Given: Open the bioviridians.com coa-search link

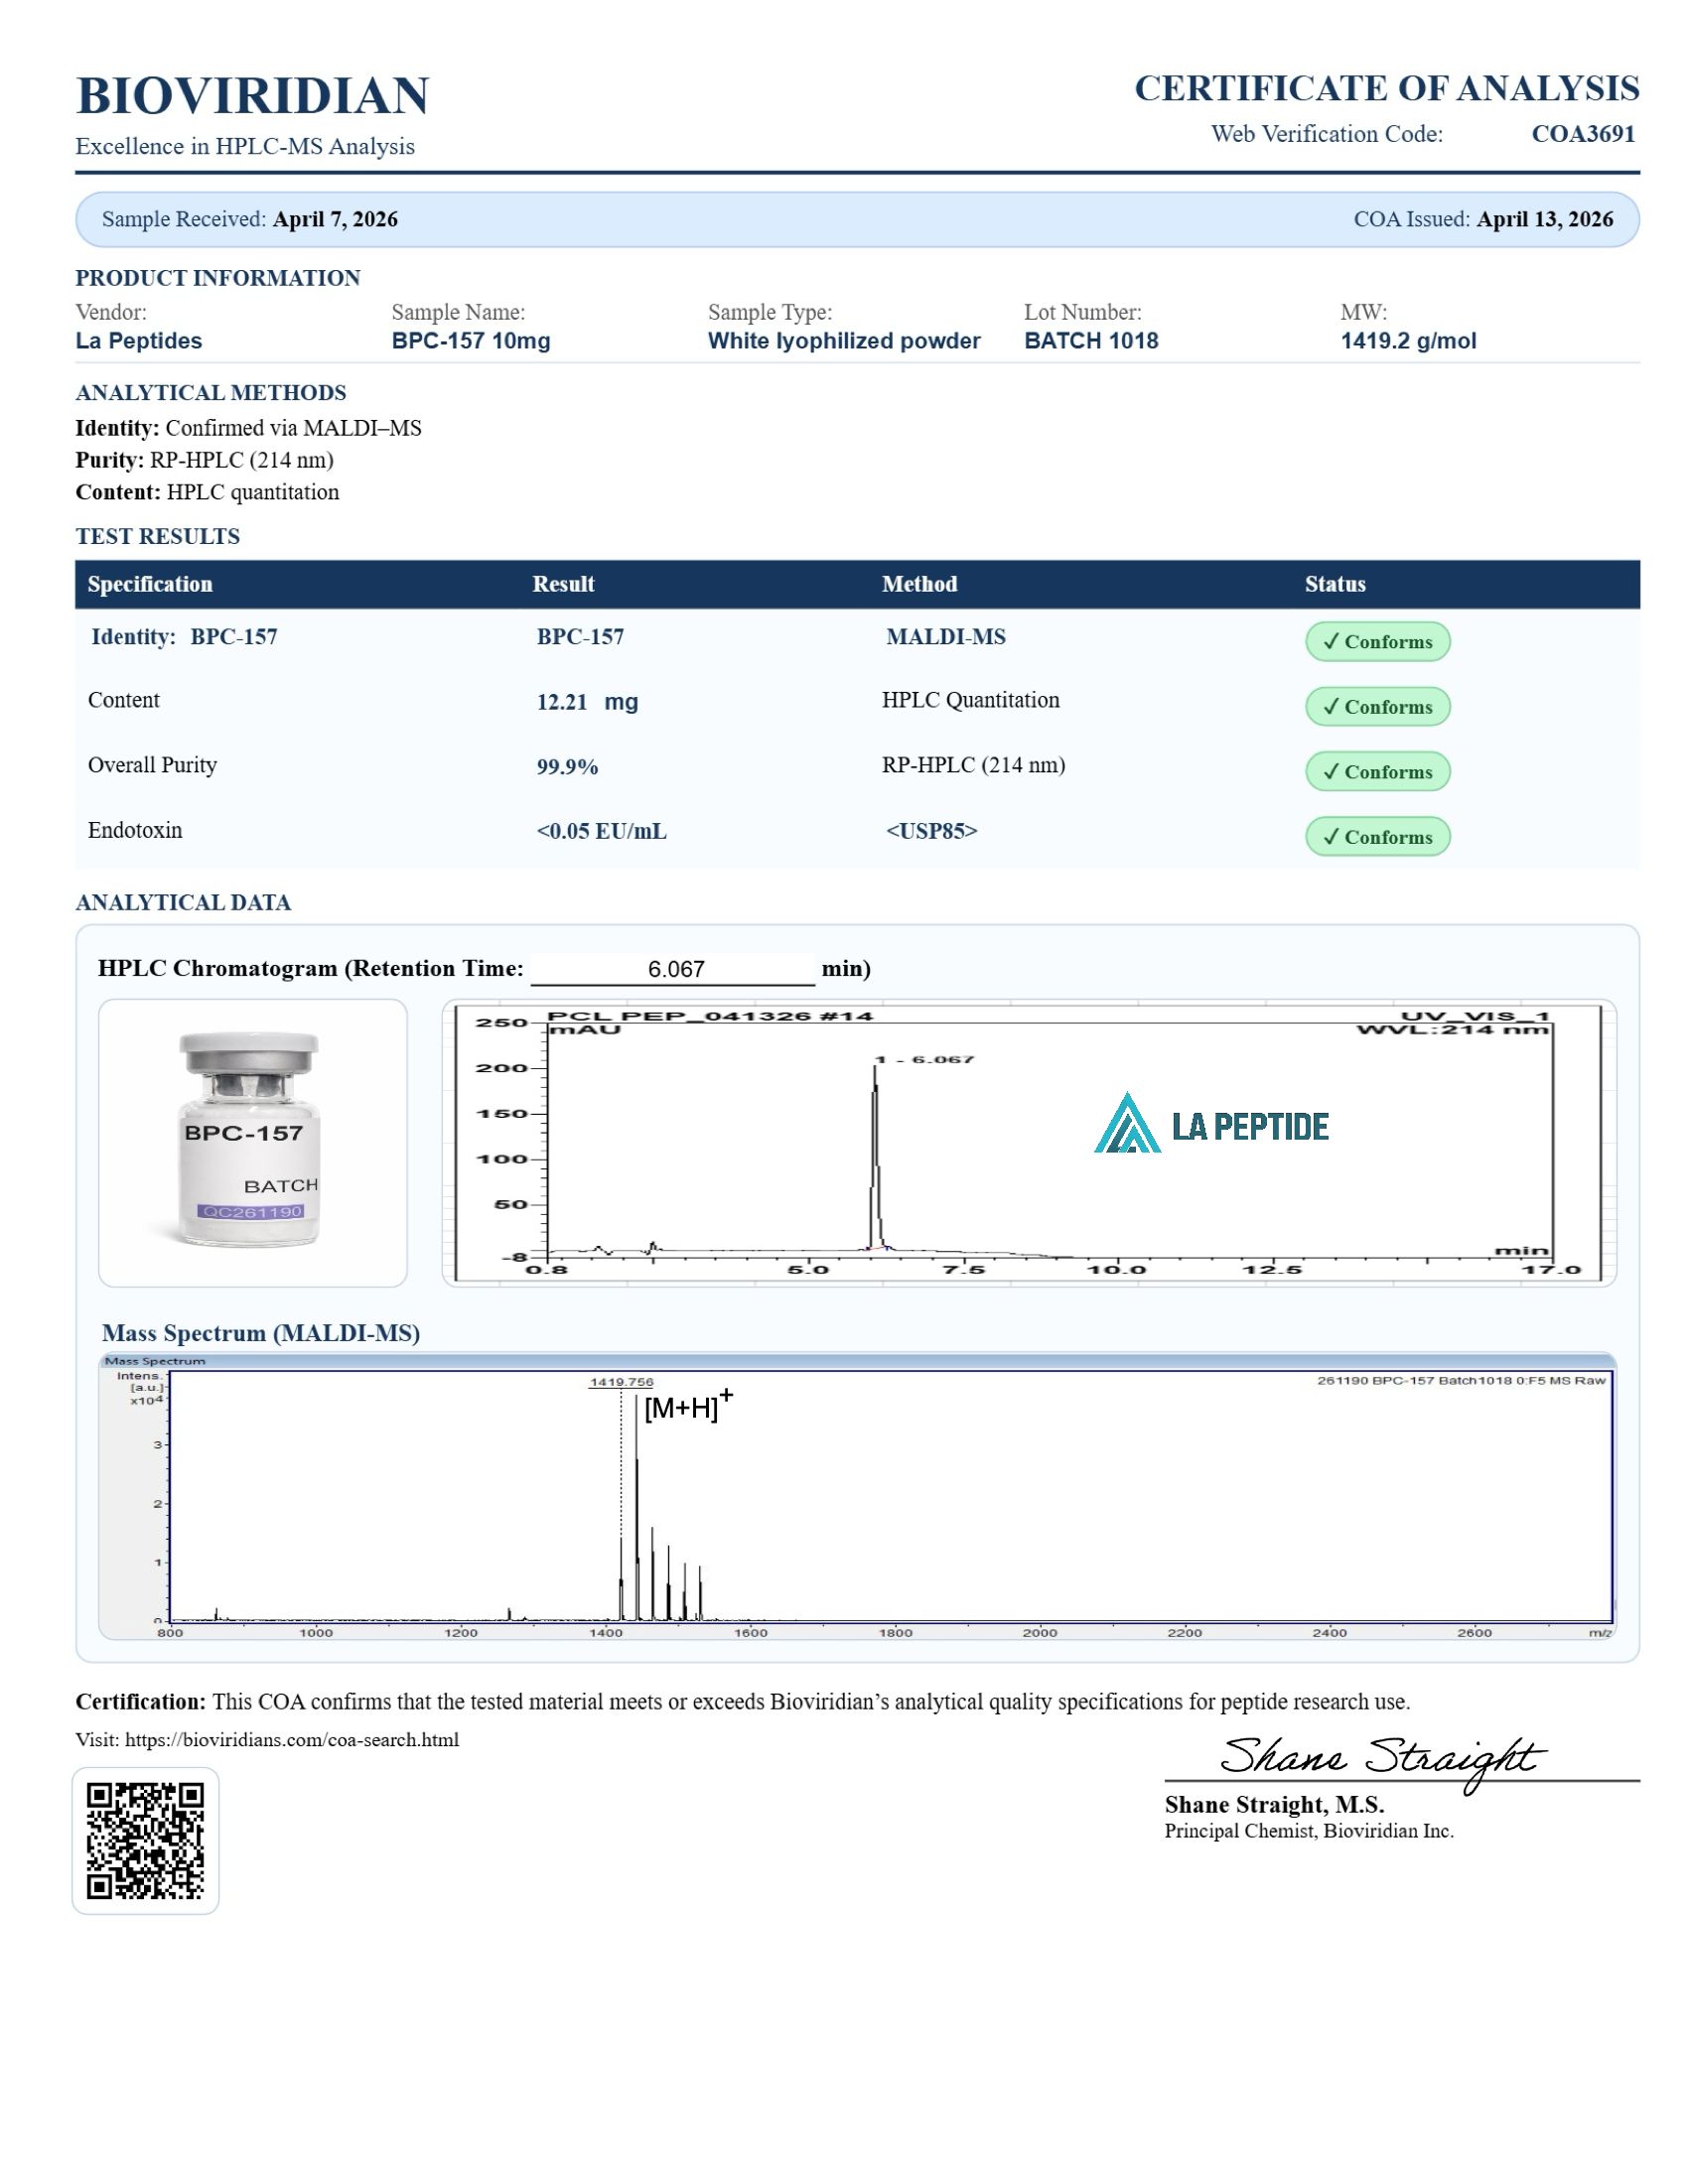Looking at the screenshot, I should click(x=291, y=1739).
